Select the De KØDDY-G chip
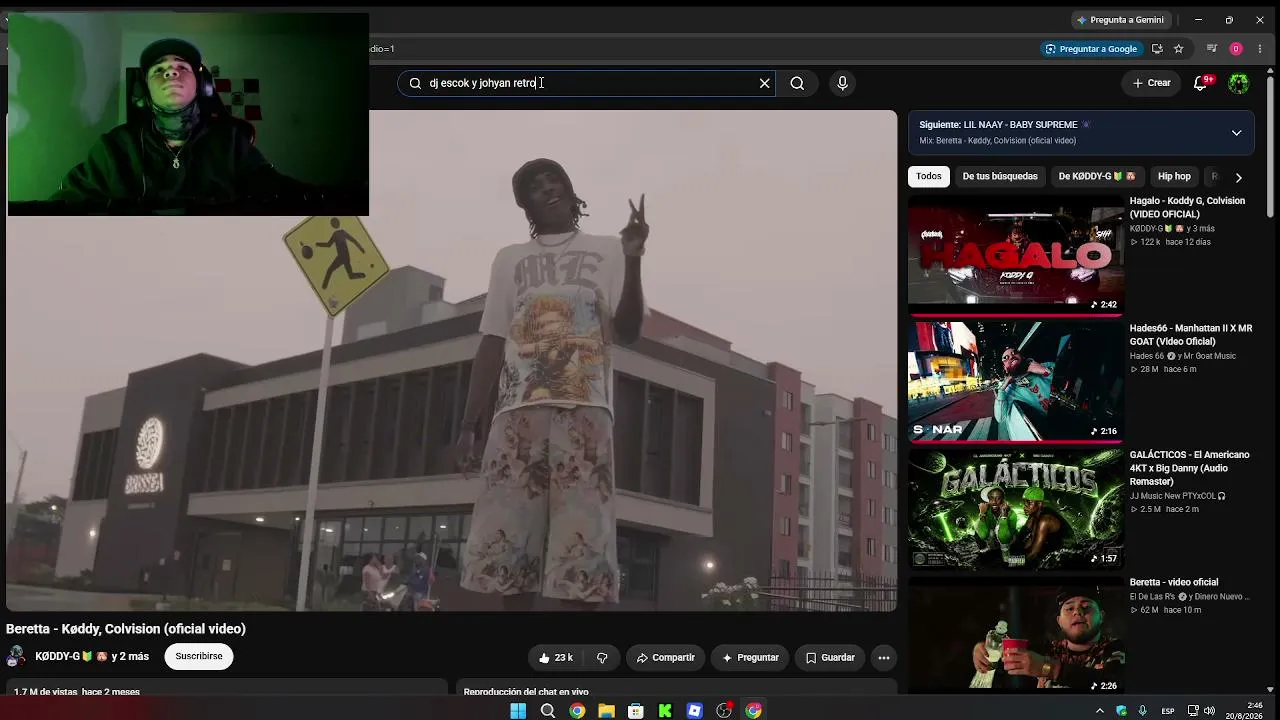The width and height of the screenshot is (1280, 720). tap(1097, 176)
